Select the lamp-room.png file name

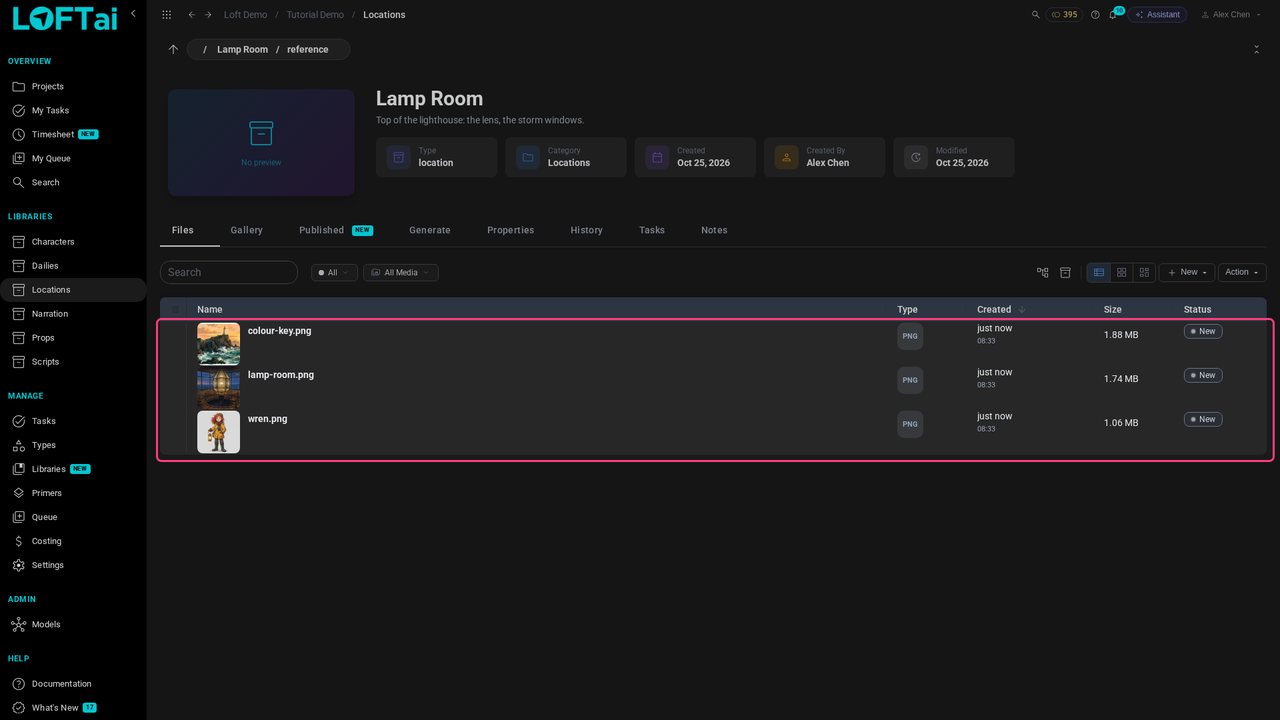tap(281, 375)
